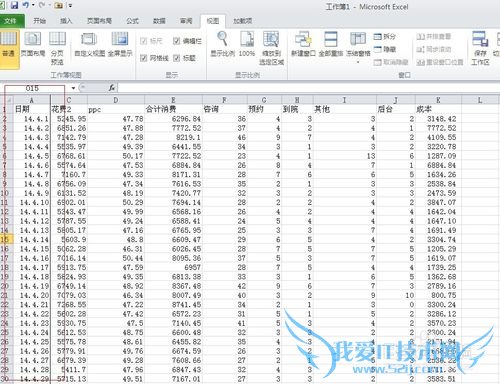Viewport: 500px width, 384px height.
Task: Select row 1 header
Action: [6, 109]
